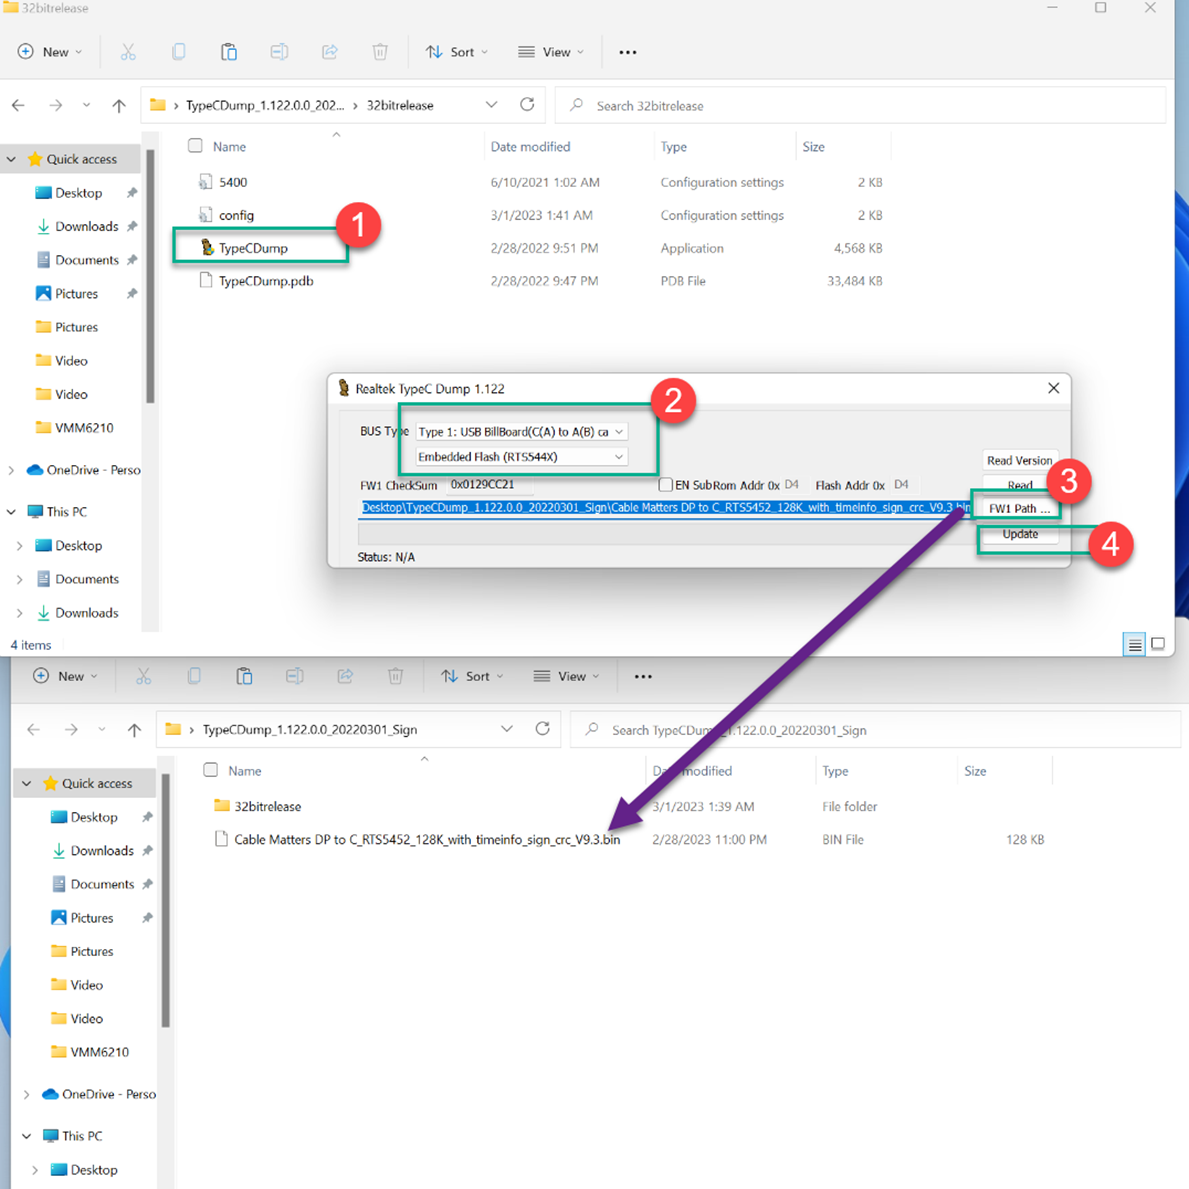Go up one folder in the TypeCDump_Sign window

click(x=134, y=729)
